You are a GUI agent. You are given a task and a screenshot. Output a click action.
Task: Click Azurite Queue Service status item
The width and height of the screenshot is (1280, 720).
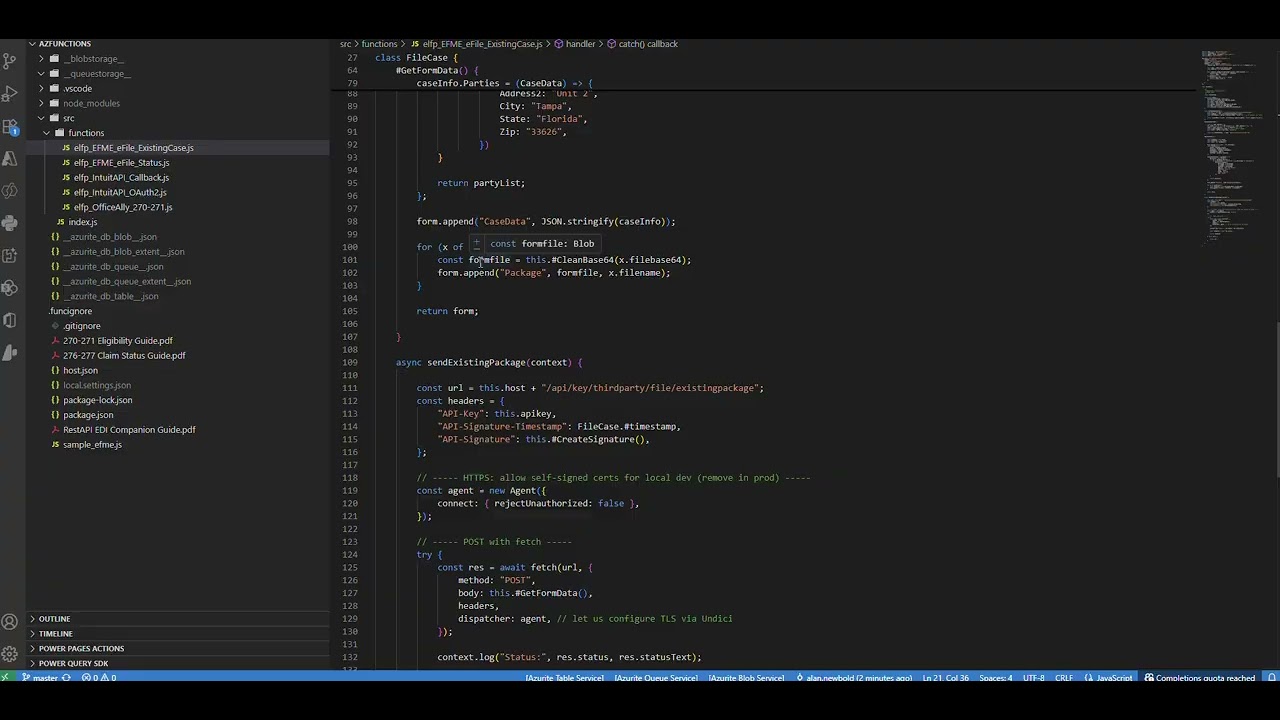(x=656, y=678)
